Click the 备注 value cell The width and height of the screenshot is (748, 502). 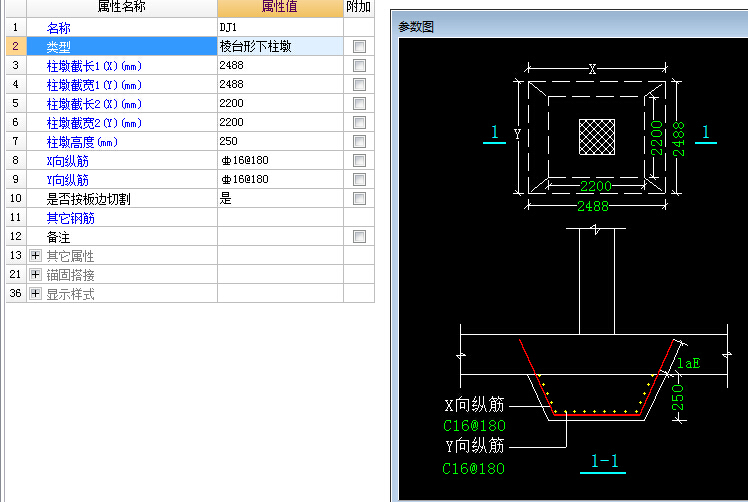click(x=280, y=237)
